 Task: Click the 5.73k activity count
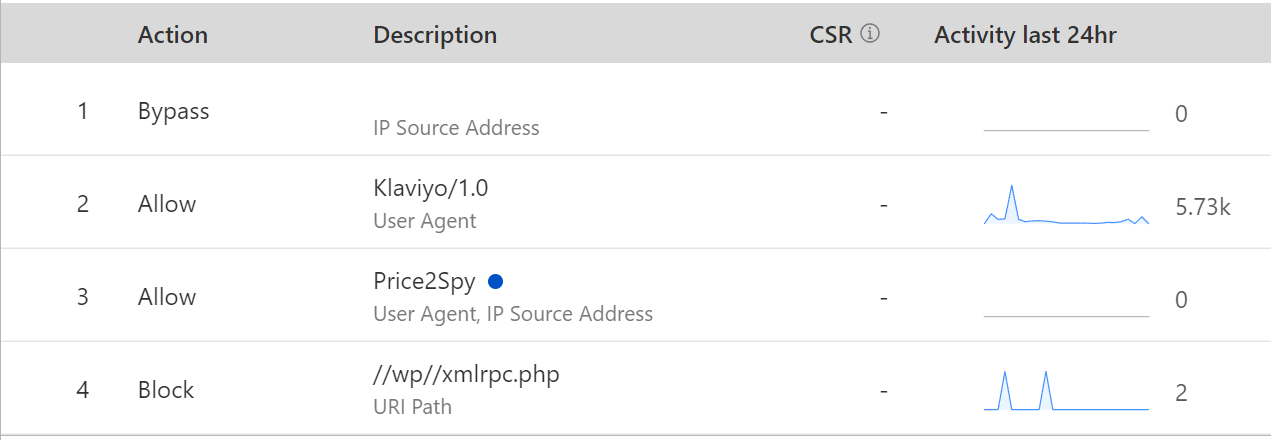click(x=1203, y=207)
